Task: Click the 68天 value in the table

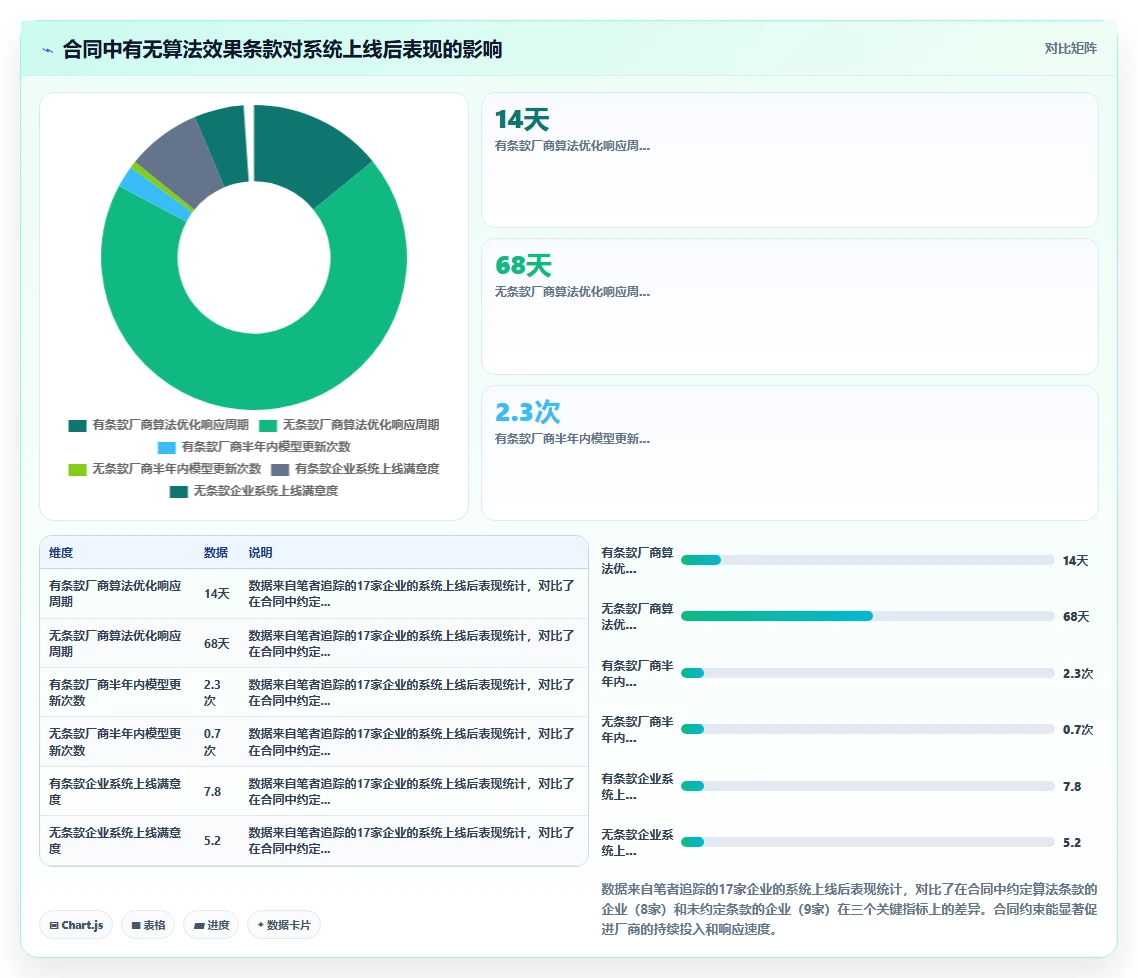Action: [x=216, y=644]
